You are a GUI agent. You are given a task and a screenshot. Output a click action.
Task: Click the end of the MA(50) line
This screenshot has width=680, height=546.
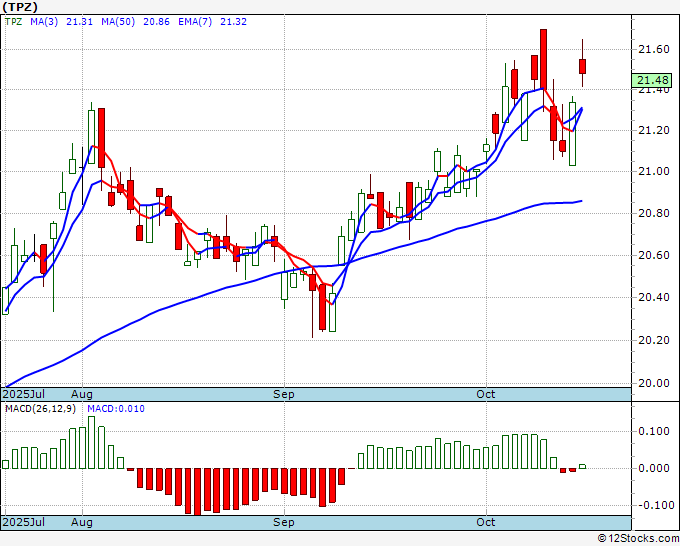pyautogui.click(x=582, y=201)
